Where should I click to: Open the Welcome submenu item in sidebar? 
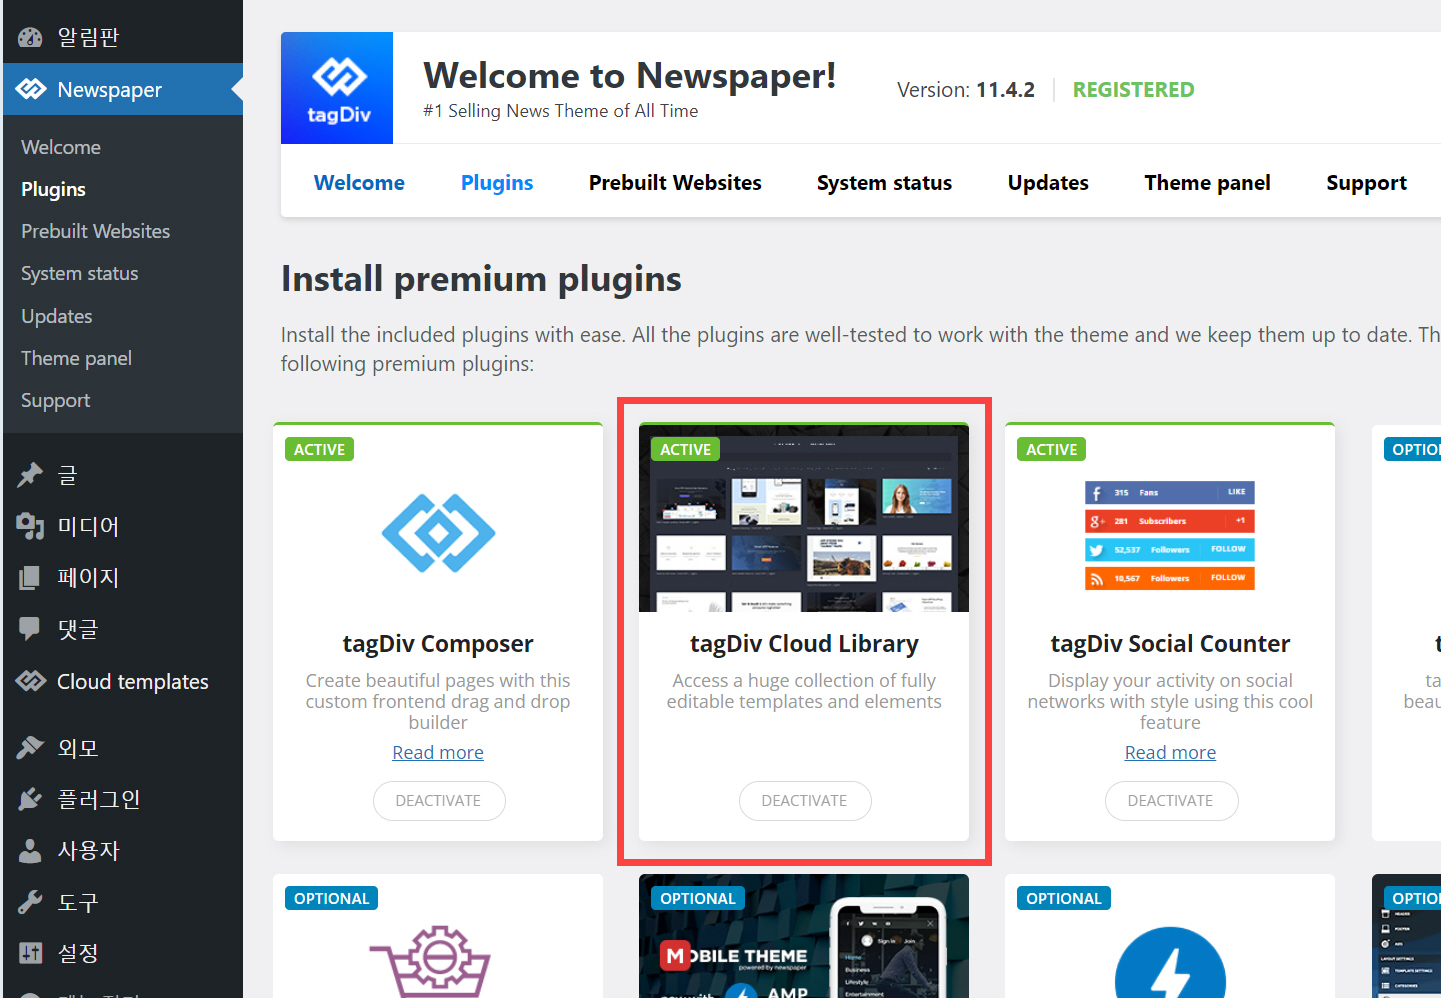(x=61, y=147)
